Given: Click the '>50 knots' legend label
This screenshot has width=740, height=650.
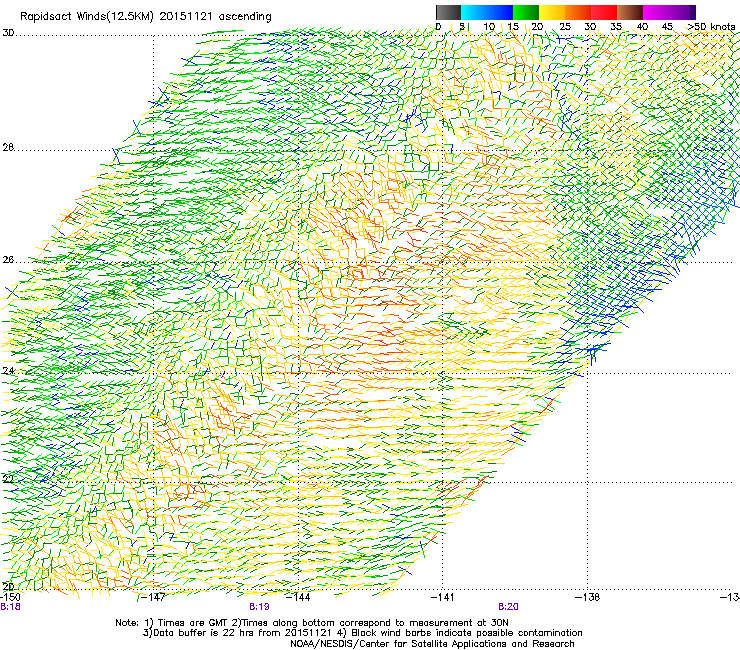Looking at the screenshot, I should 712,26.
